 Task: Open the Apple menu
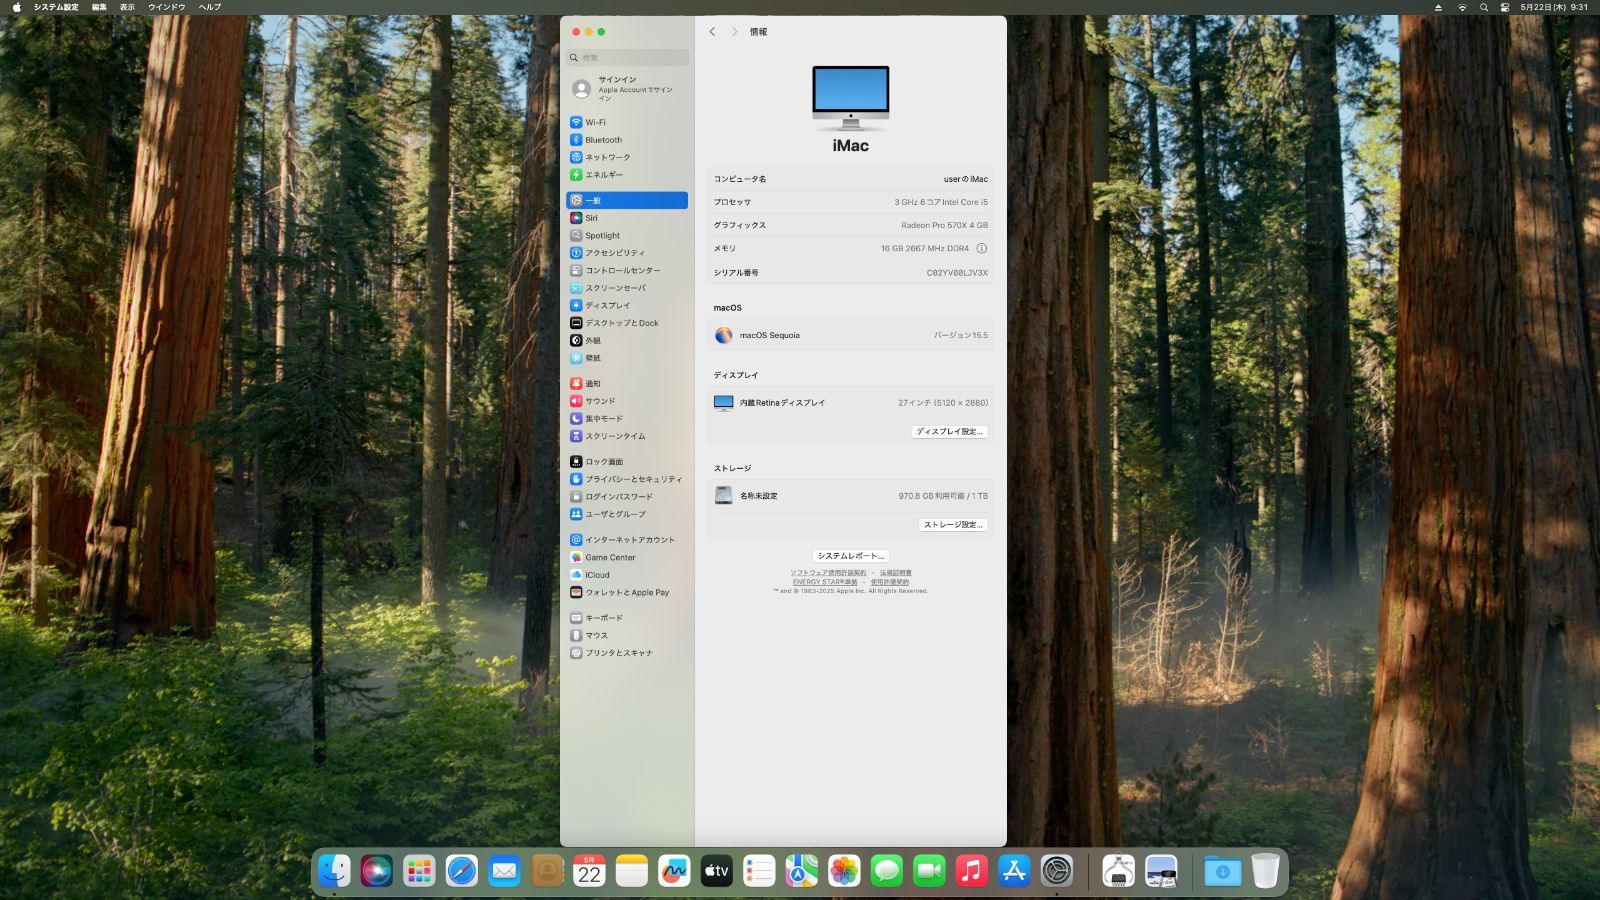pyautogui.click(x=16, y=7)
